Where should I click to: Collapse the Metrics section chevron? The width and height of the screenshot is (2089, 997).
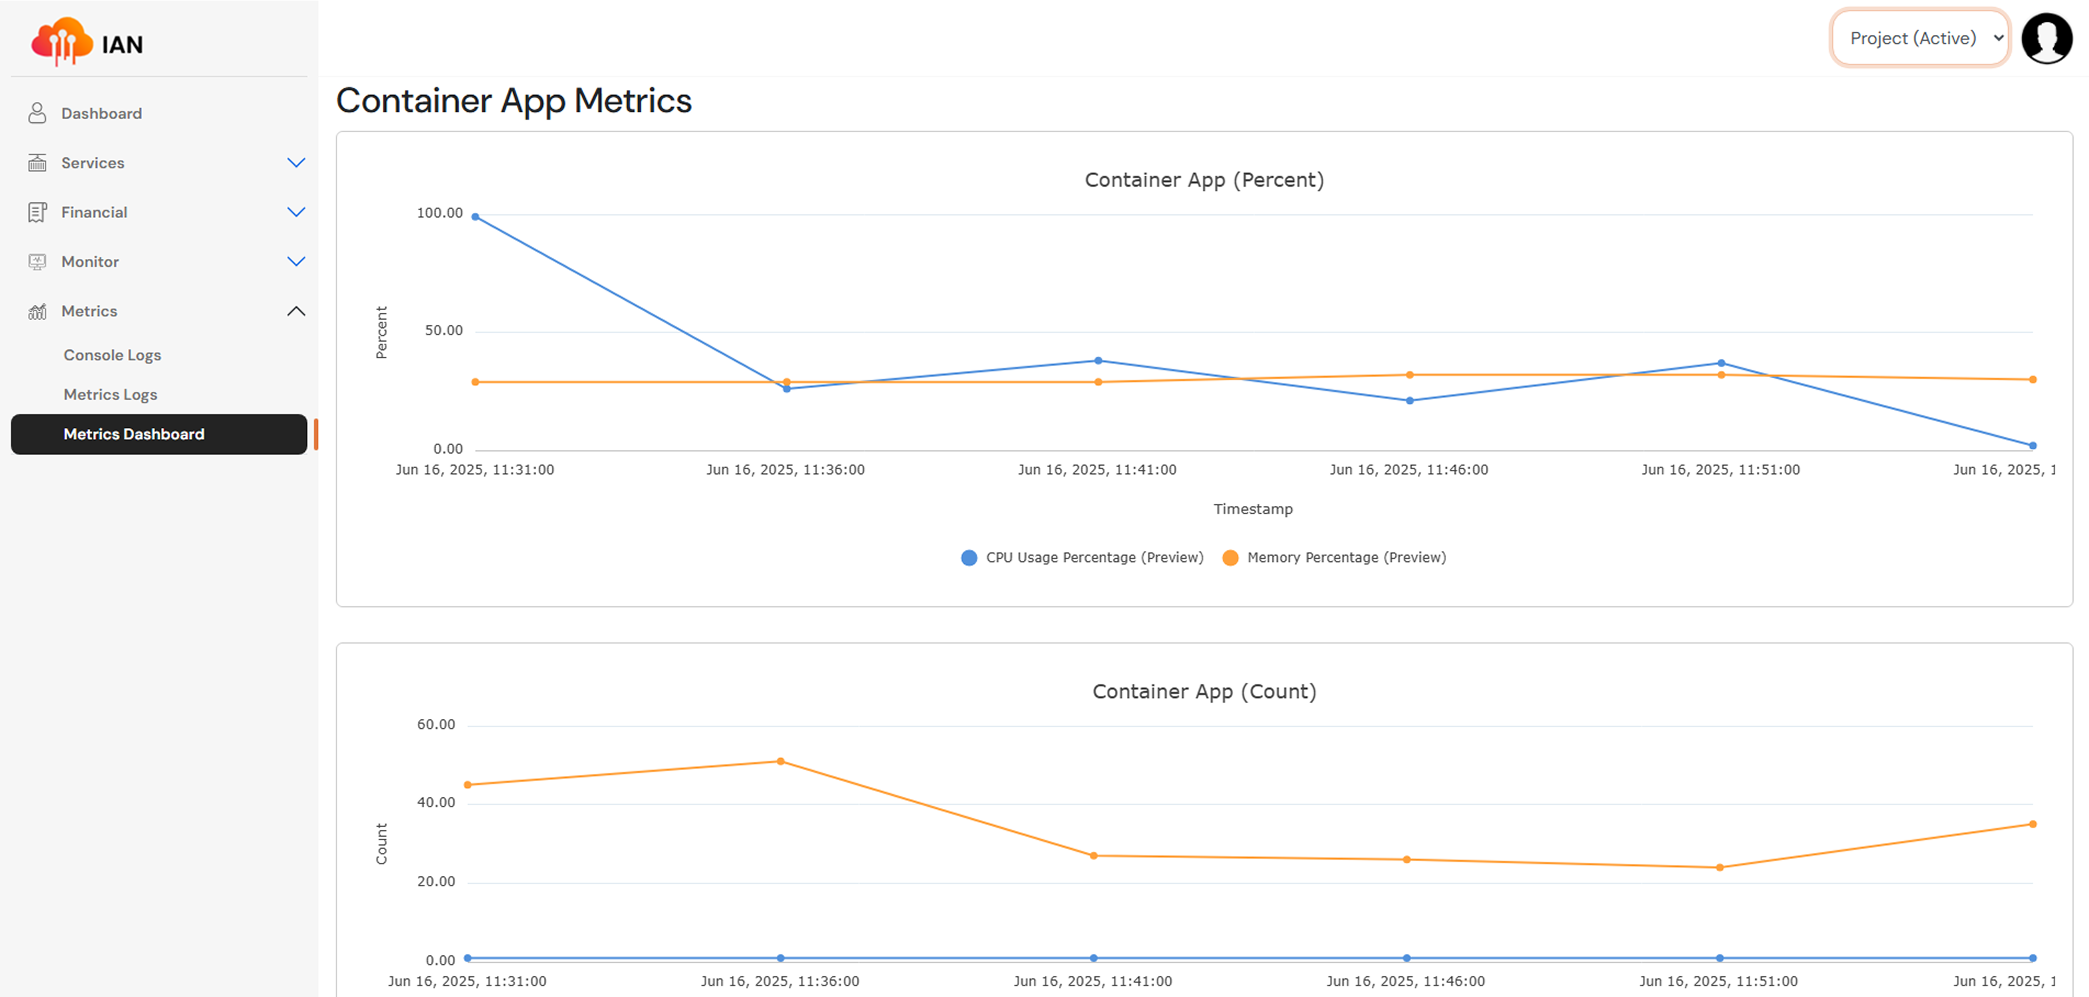(x=296, y=311)
